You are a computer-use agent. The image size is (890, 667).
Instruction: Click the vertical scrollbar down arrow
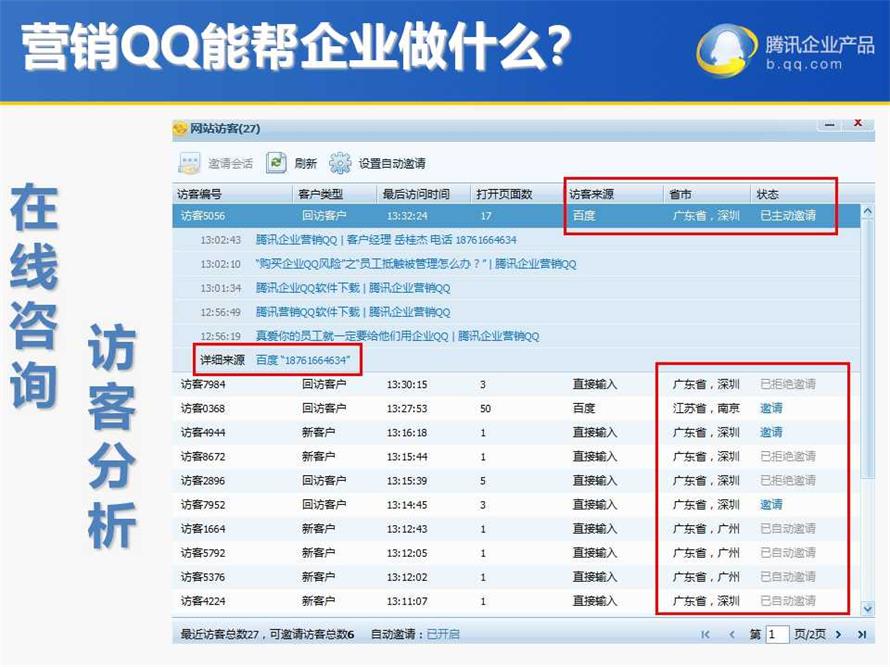[867, 610]
